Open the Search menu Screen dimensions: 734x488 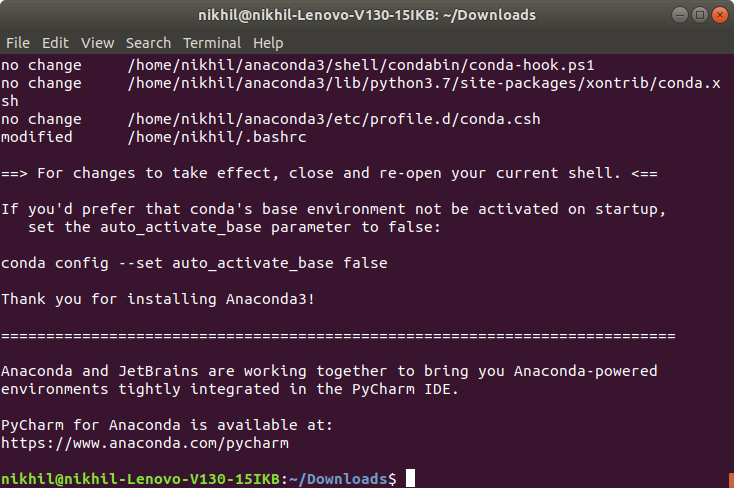148,43
